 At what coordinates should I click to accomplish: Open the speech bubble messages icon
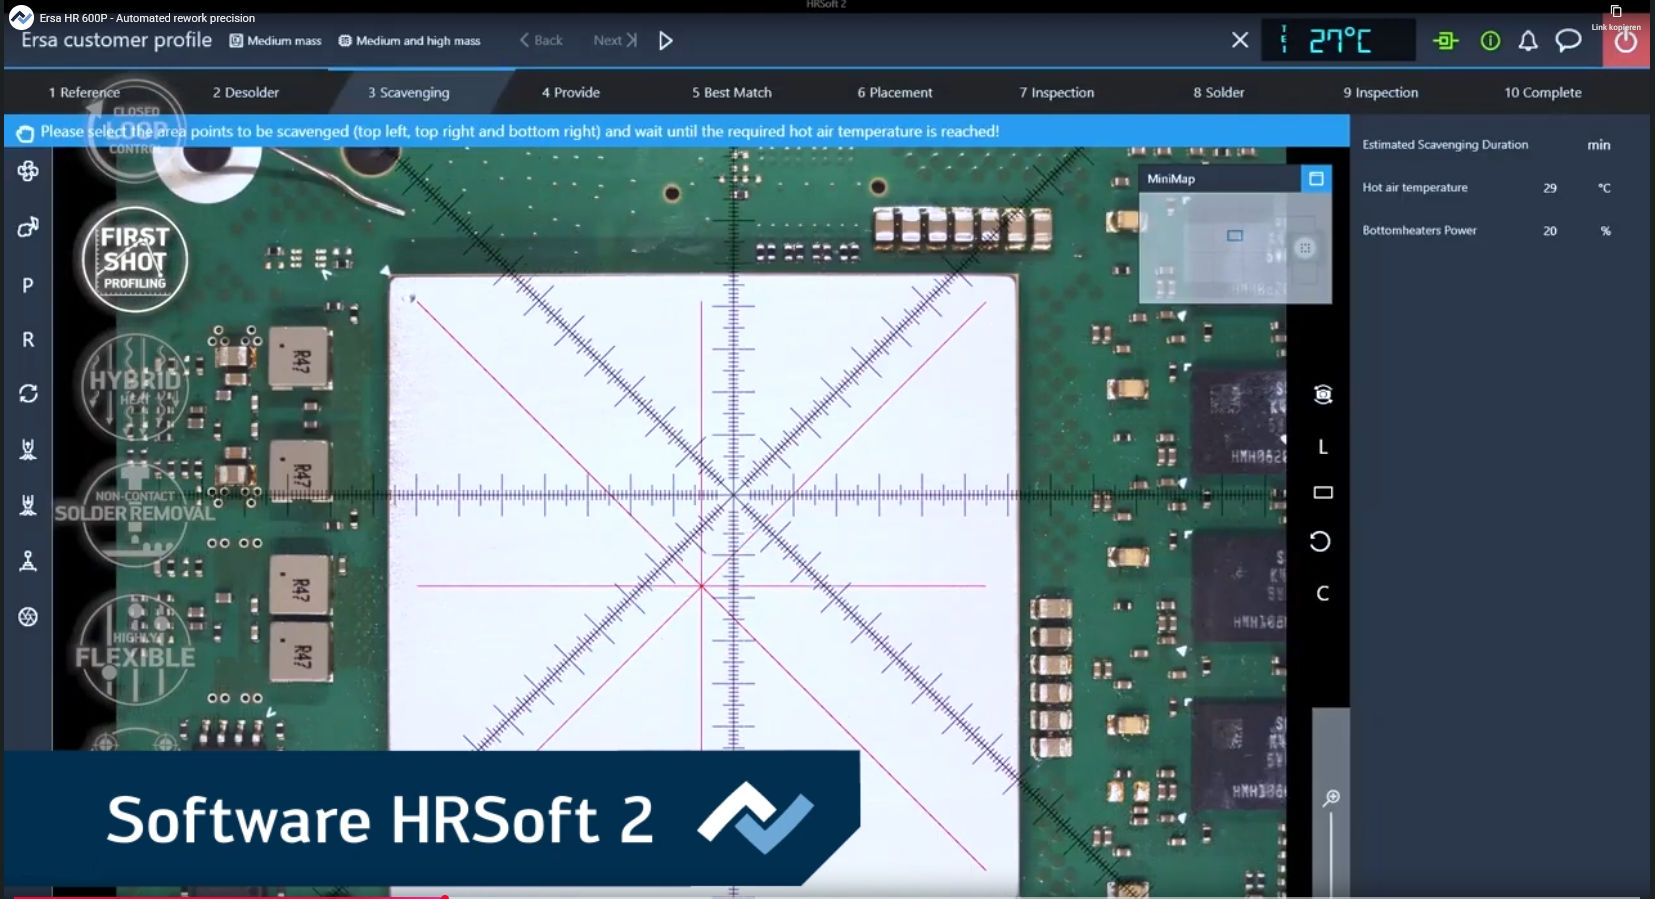tap(1568, 41)
